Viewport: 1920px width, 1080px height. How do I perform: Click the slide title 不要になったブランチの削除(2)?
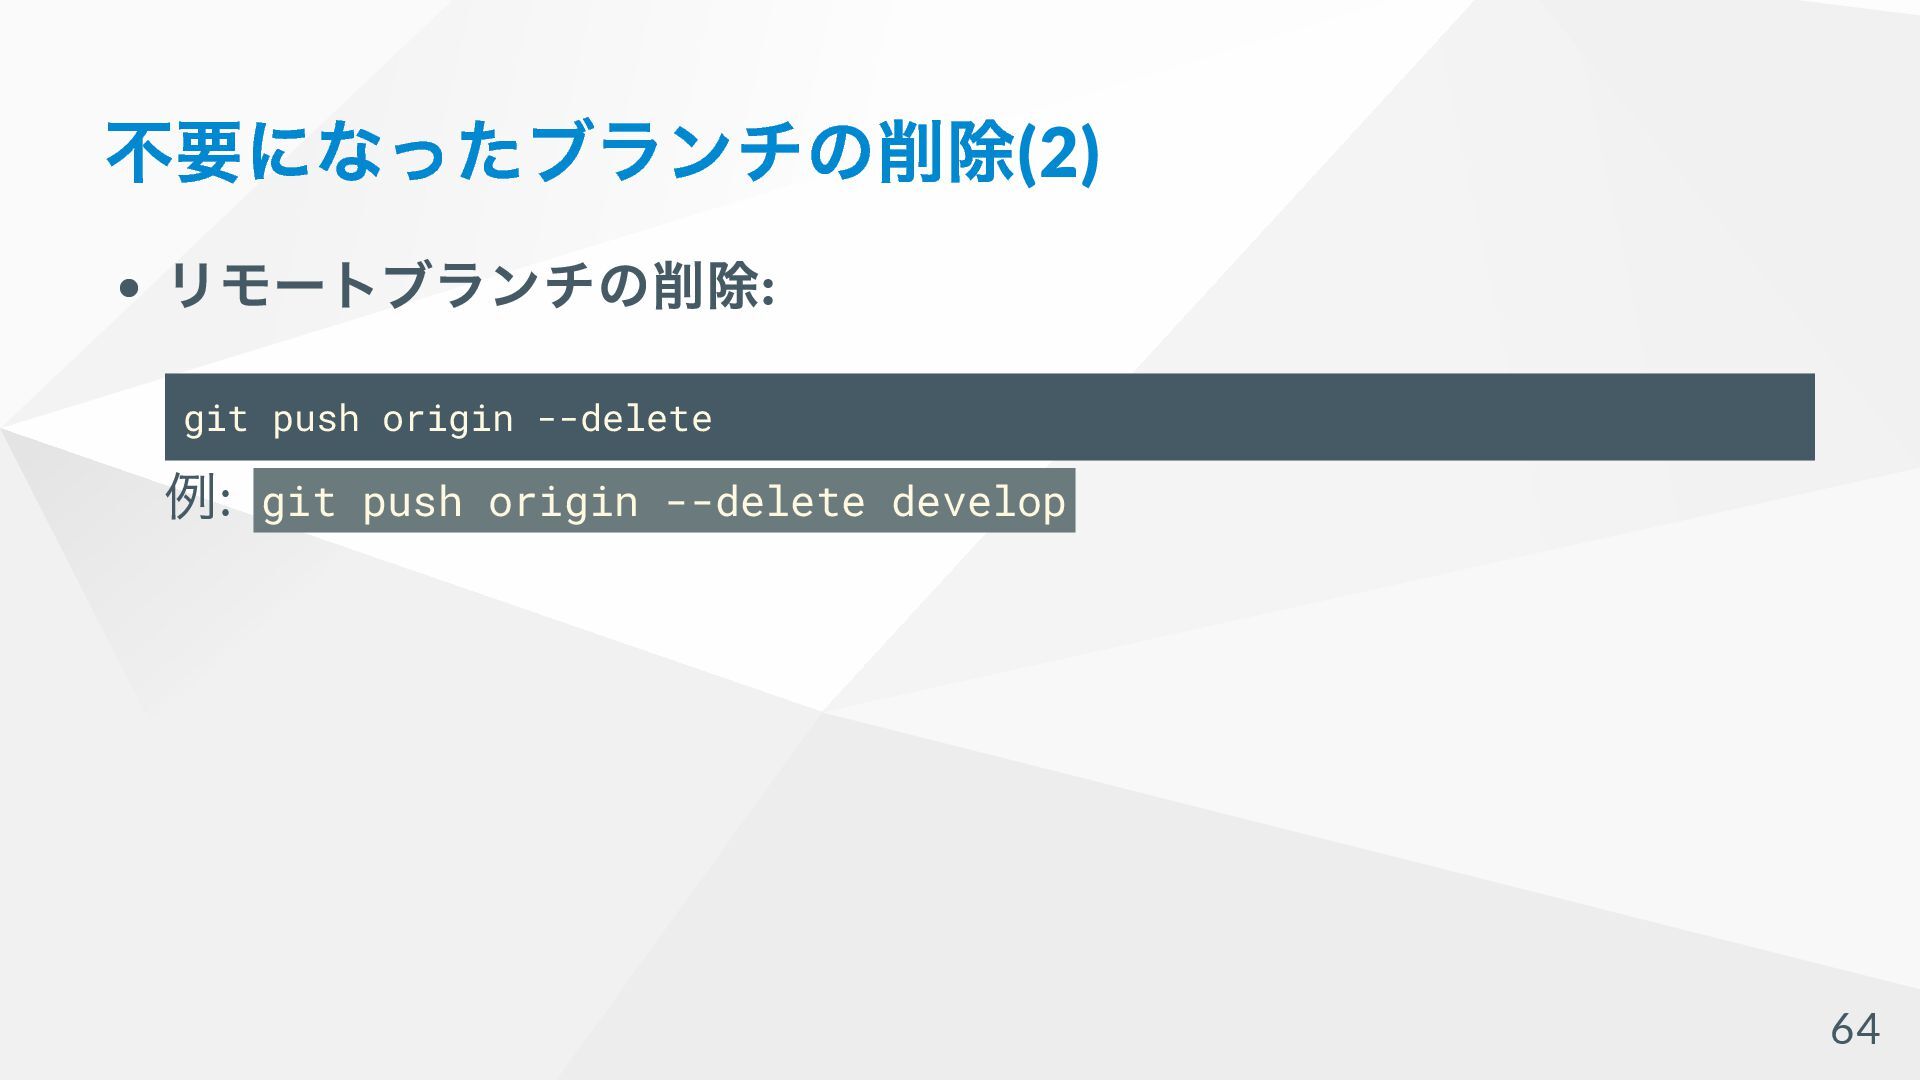[602, 153]
